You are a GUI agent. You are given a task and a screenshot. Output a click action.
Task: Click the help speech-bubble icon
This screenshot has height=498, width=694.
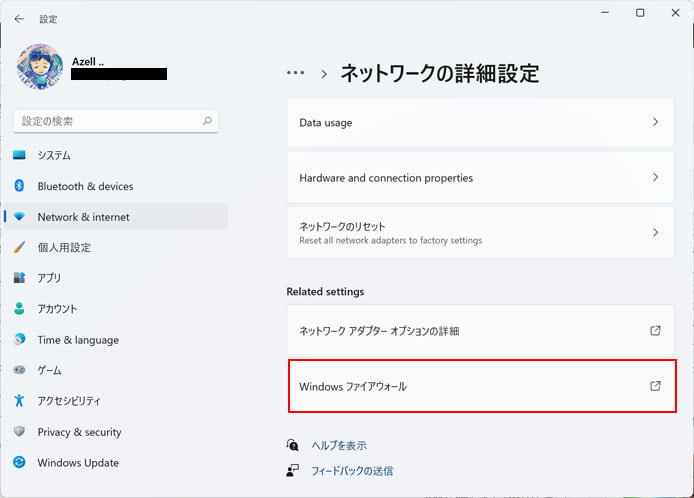click(293, 445)
